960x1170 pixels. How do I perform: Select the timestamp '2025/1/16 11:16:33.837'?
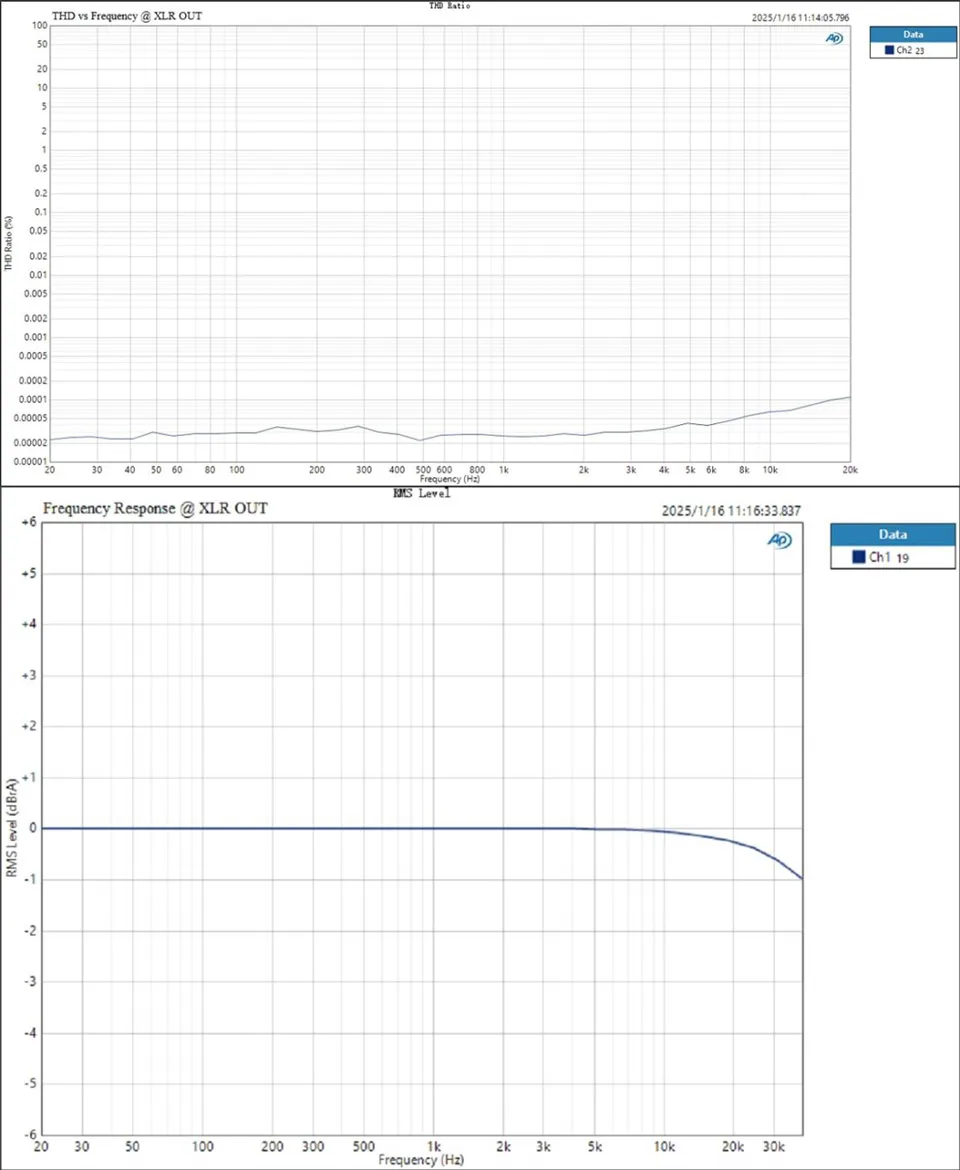point(731,511)
